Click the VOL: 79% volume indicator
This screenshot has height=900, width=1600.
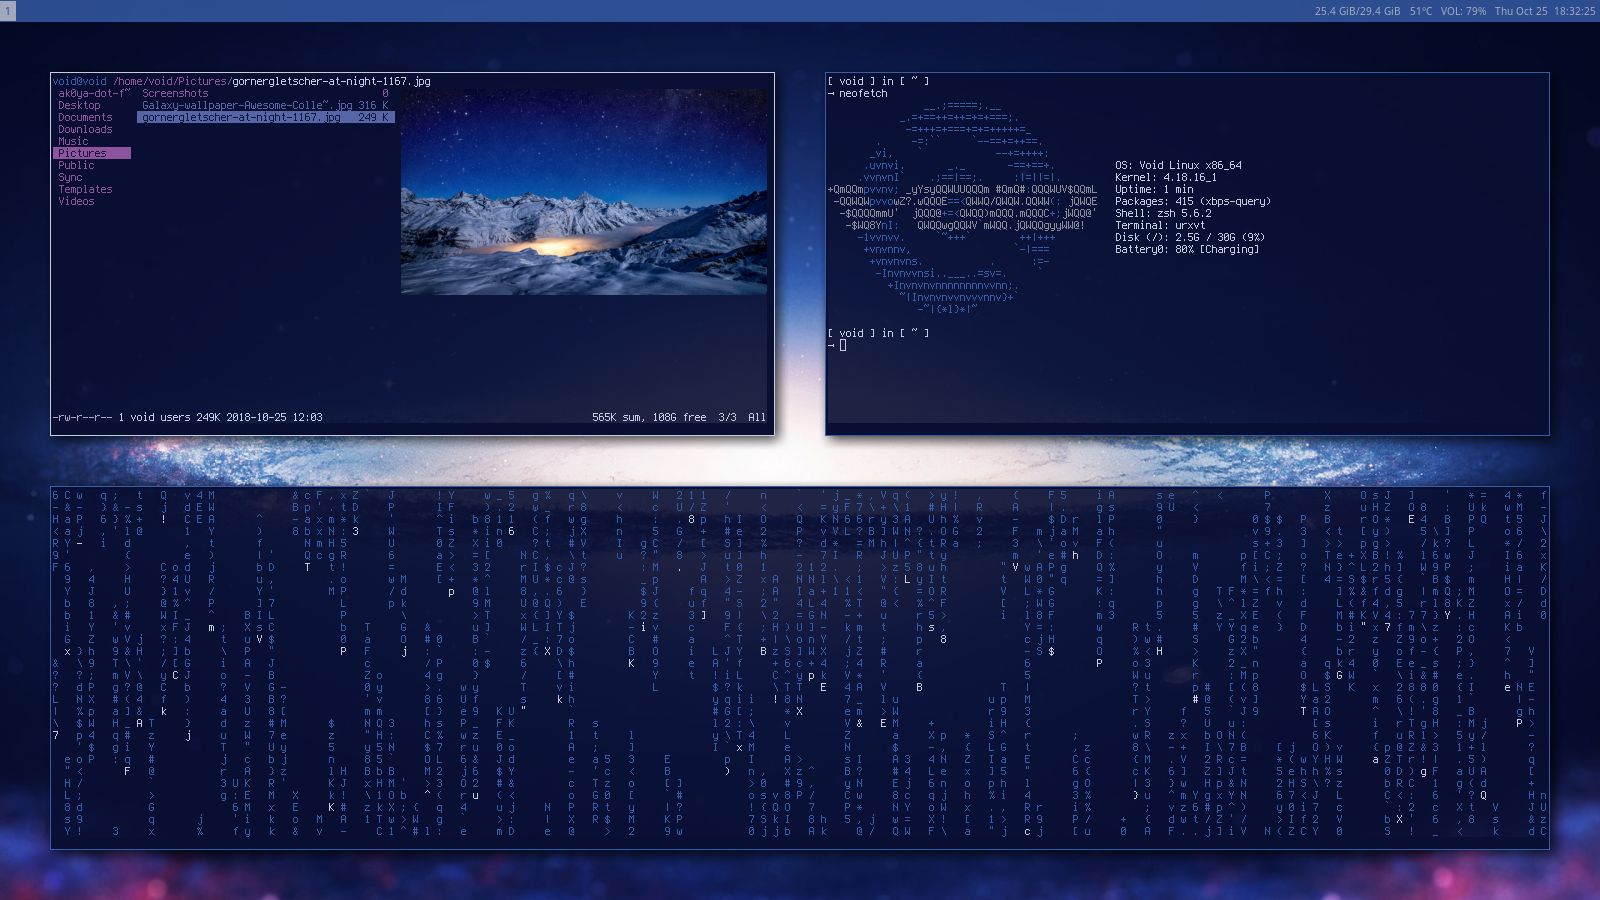point(1462,11)
